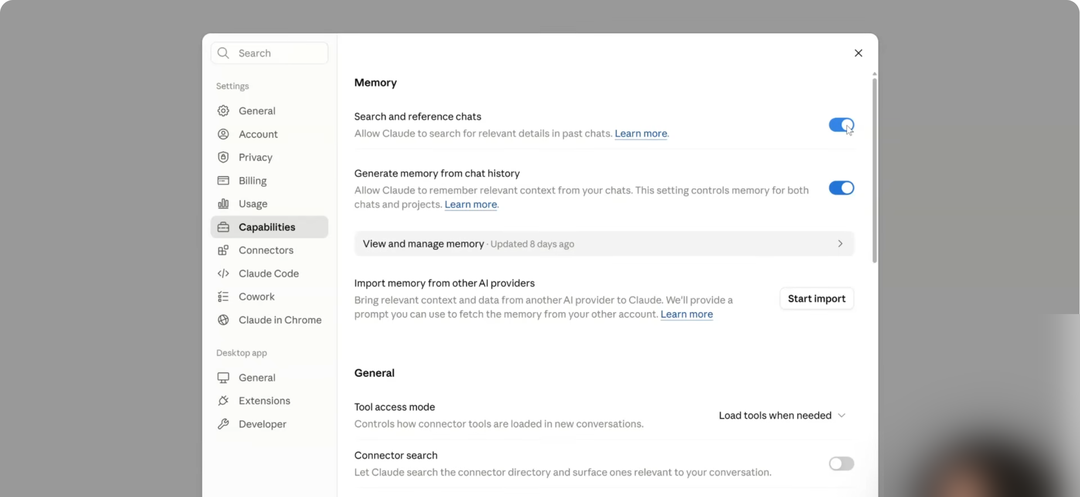Click the 'Tool access mode' label
This screenshot has height=497, width=1080.
395,407
